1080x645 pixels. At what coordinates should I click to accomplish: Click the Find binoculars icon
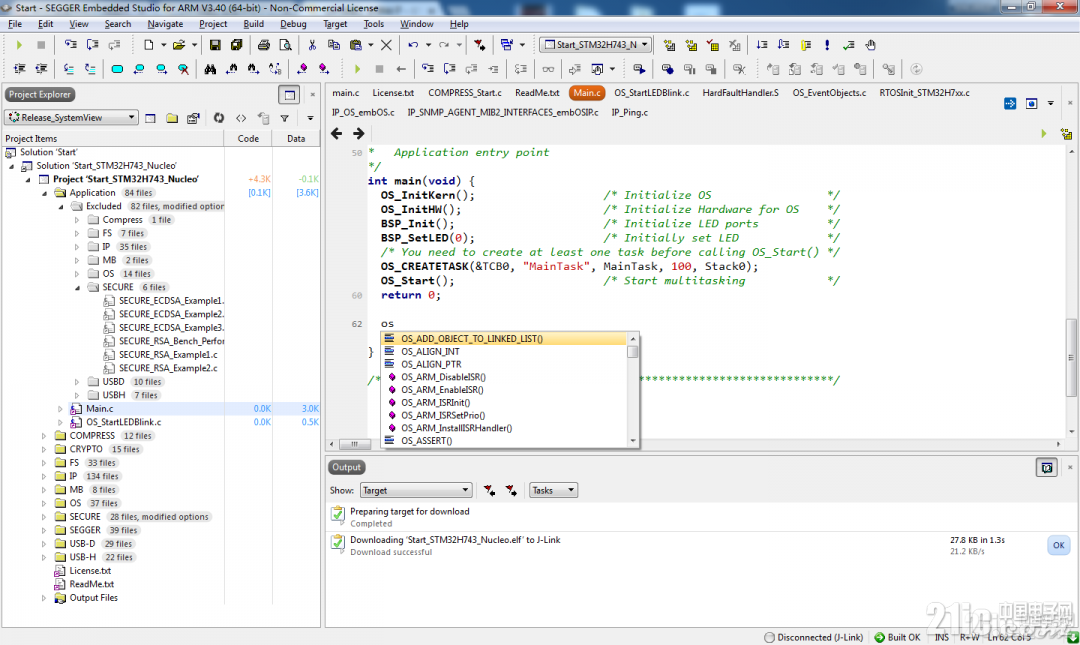(210, 69)
